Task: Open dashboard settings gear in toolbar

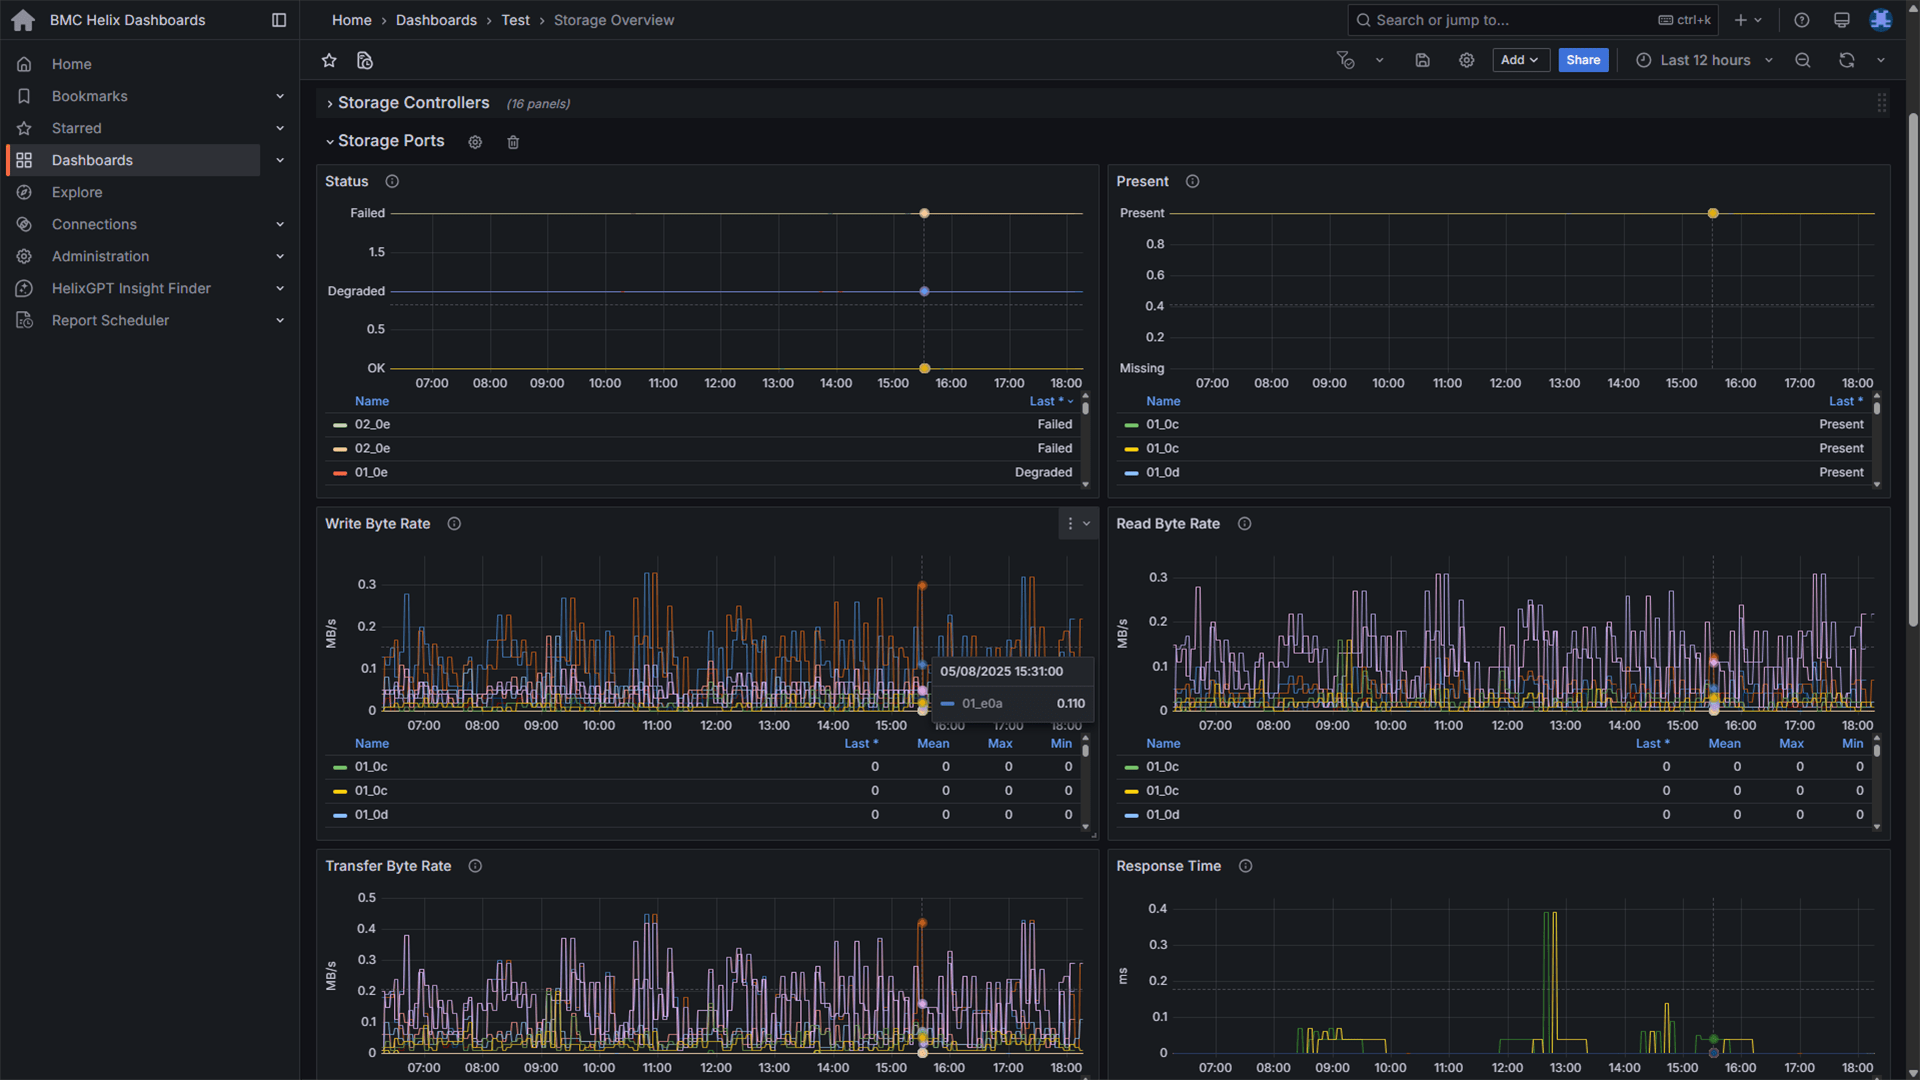Action: (x=1466, y=61)
